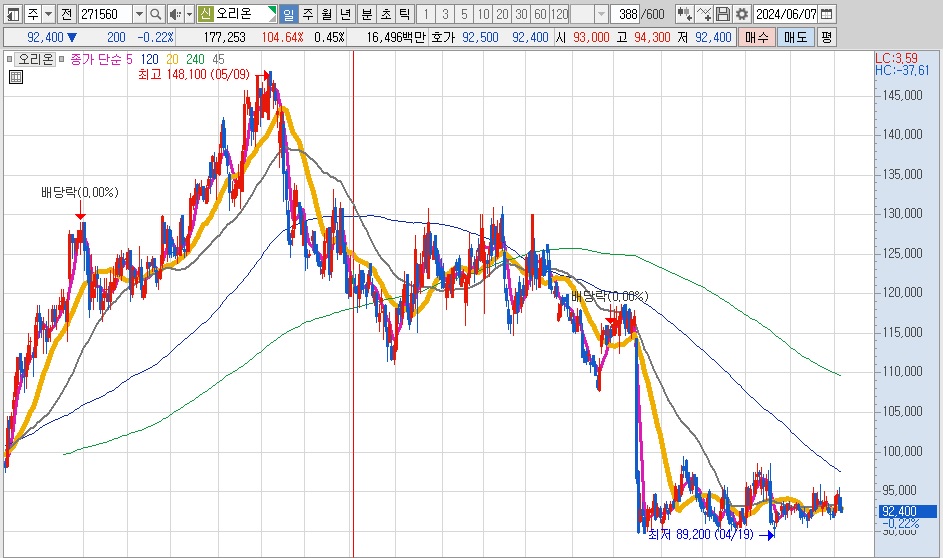Click the 최저 89,200 (04/19) label
The width and height of the screenshot is (943, 558).
click(701, 534)
